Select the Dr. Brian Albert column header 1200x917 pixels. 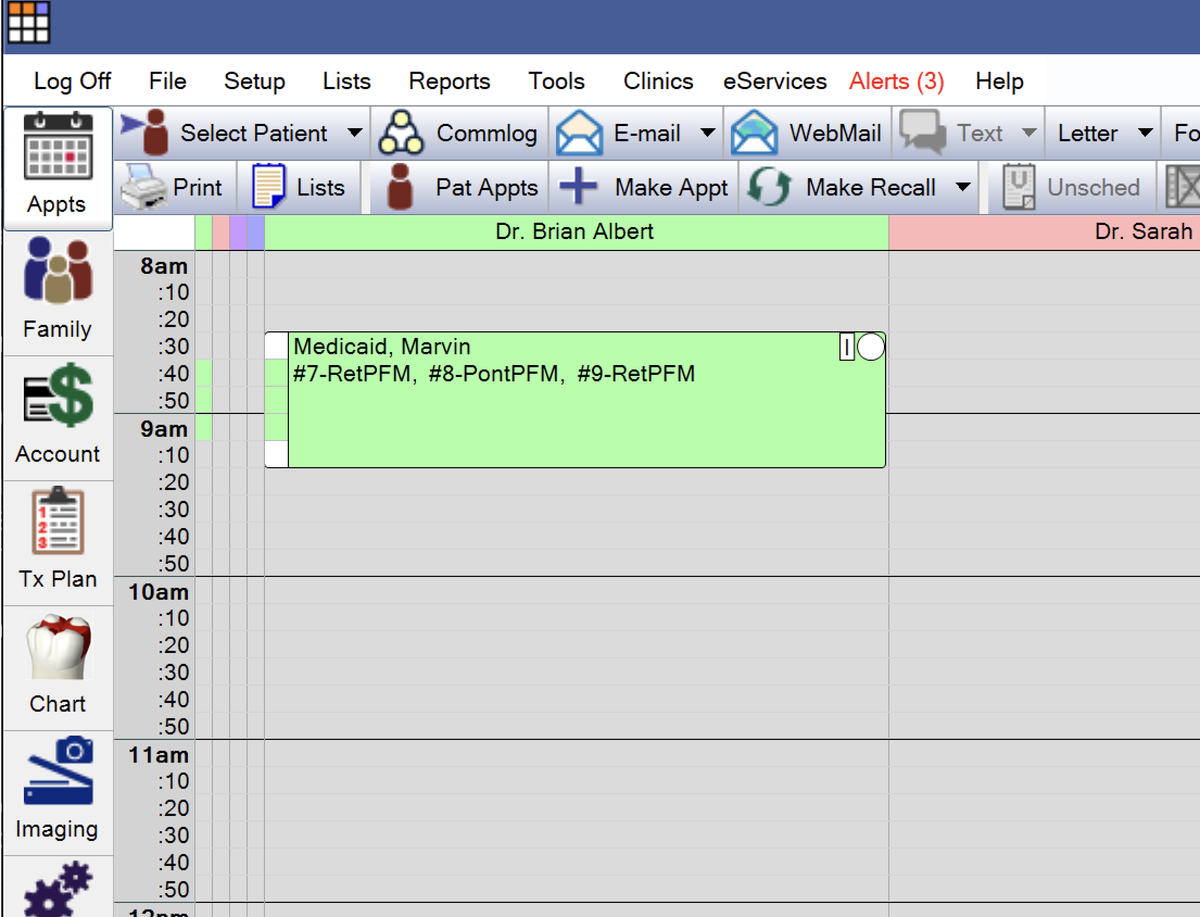coord(576,232)
